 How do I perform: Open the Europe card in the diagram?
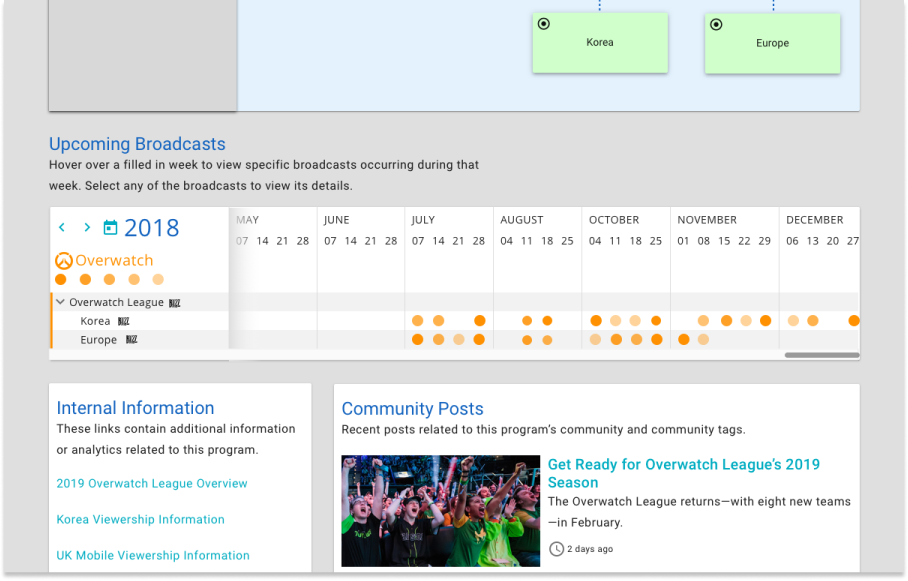click(772, 43)
